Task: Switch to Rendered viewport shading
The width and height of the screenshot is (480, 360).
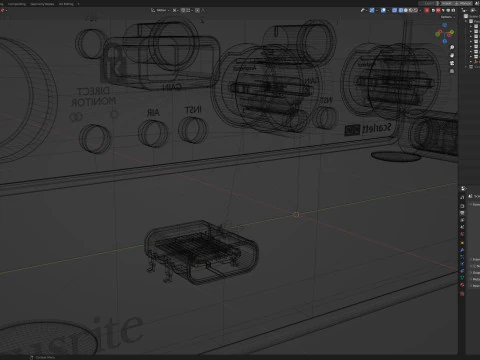Action: (416, 10)
